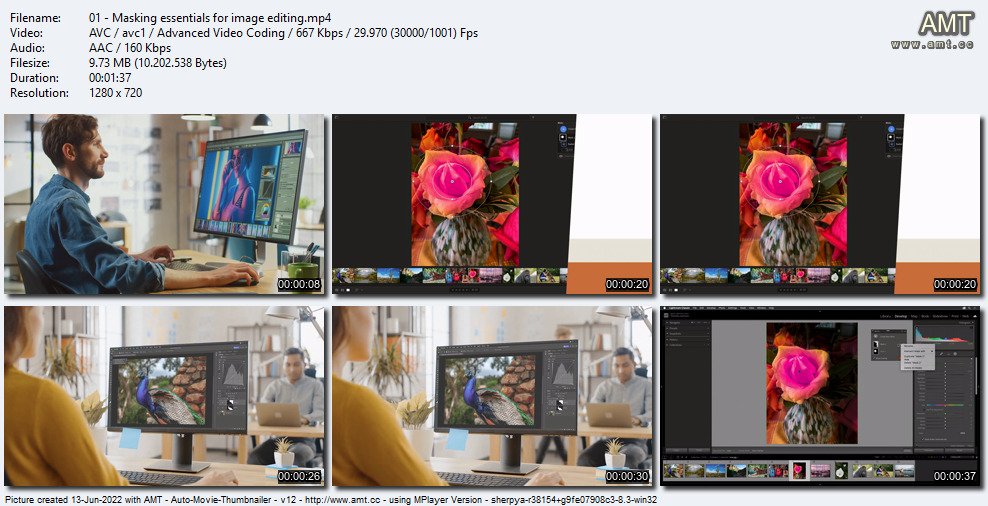
Task: Select the white flower filmstrip photo in the 00:00:37 frame
Action: pos(841,471)
